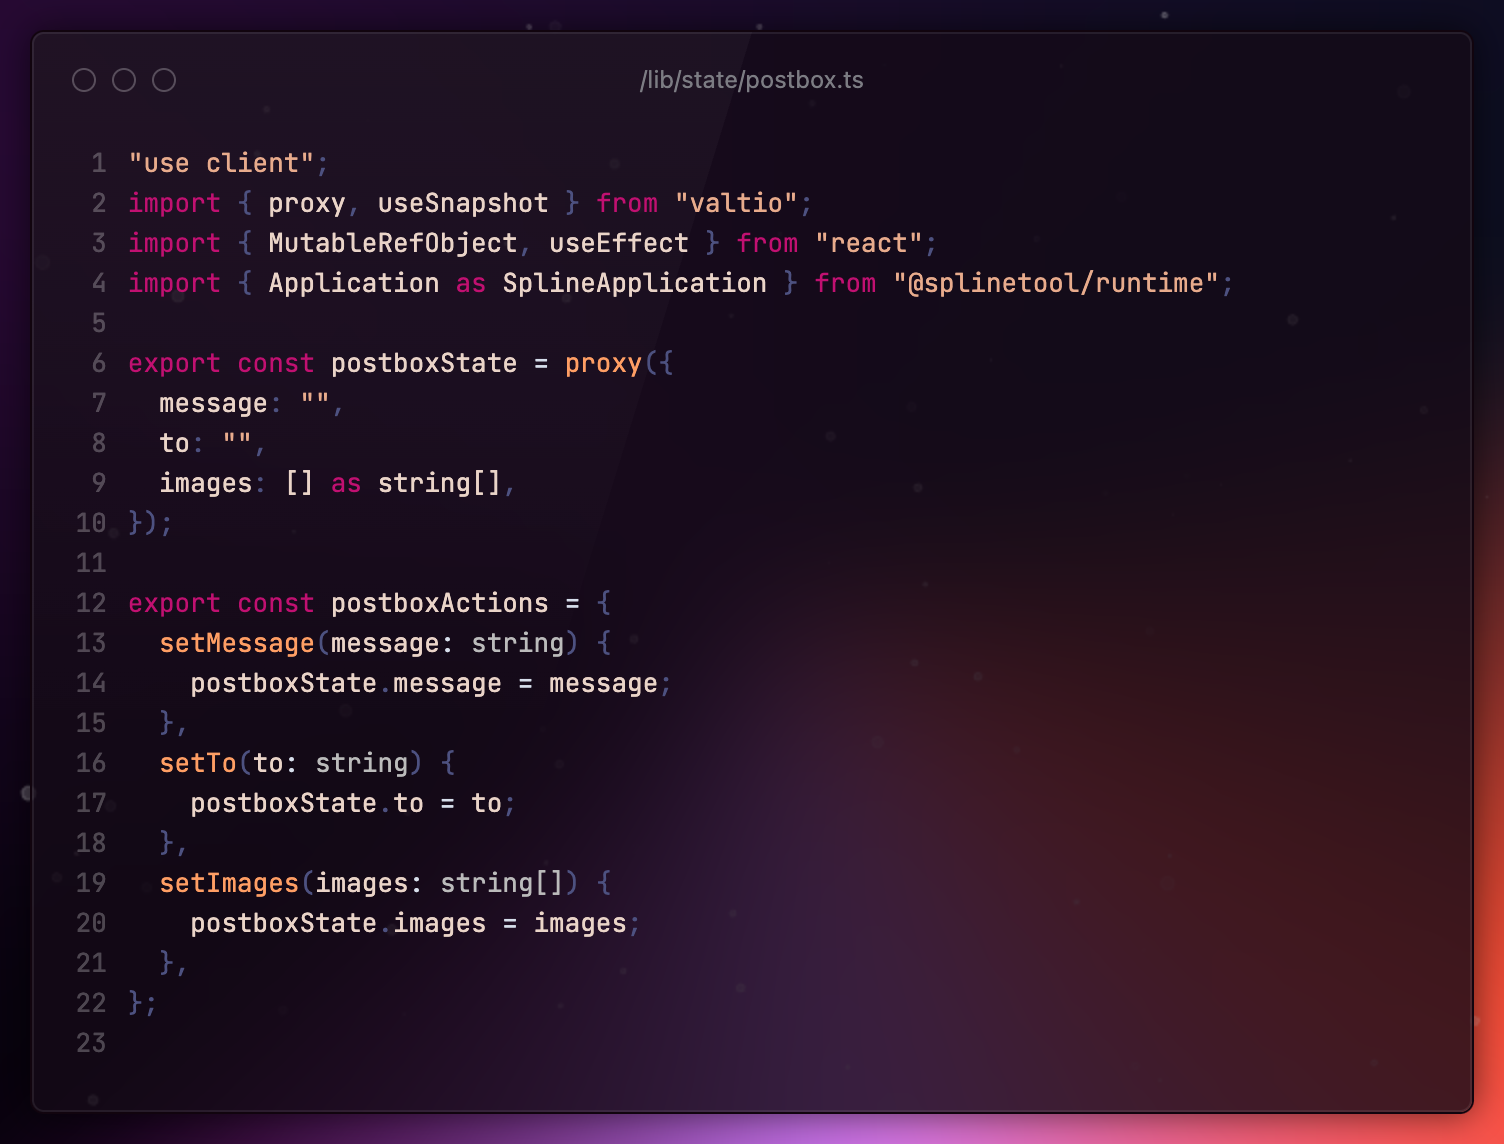Click the string[] type on line 9
Screen dimensions: 1504x1144
pos(439,483)
